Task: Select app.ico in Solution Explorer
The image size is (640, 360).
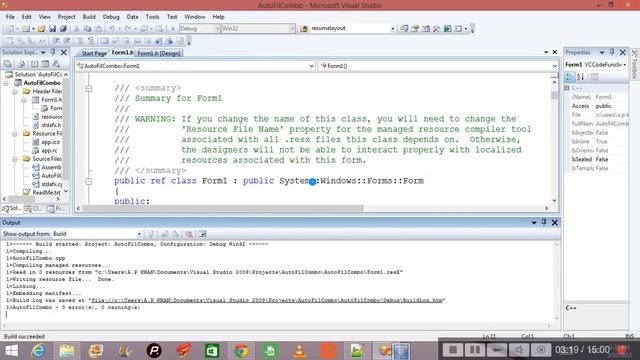Action: coord(51,142)
